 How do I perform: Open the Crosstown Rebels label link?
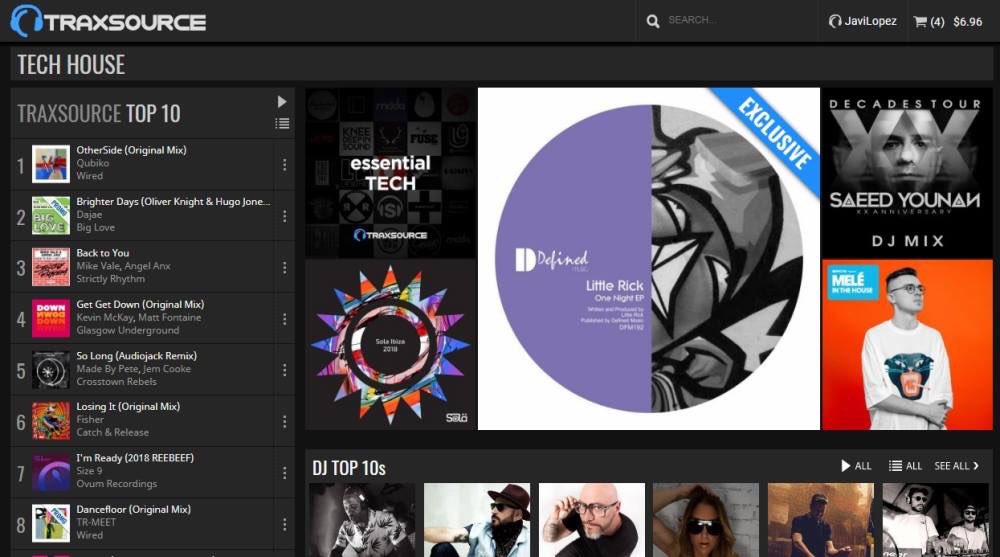tap(116, 382)
